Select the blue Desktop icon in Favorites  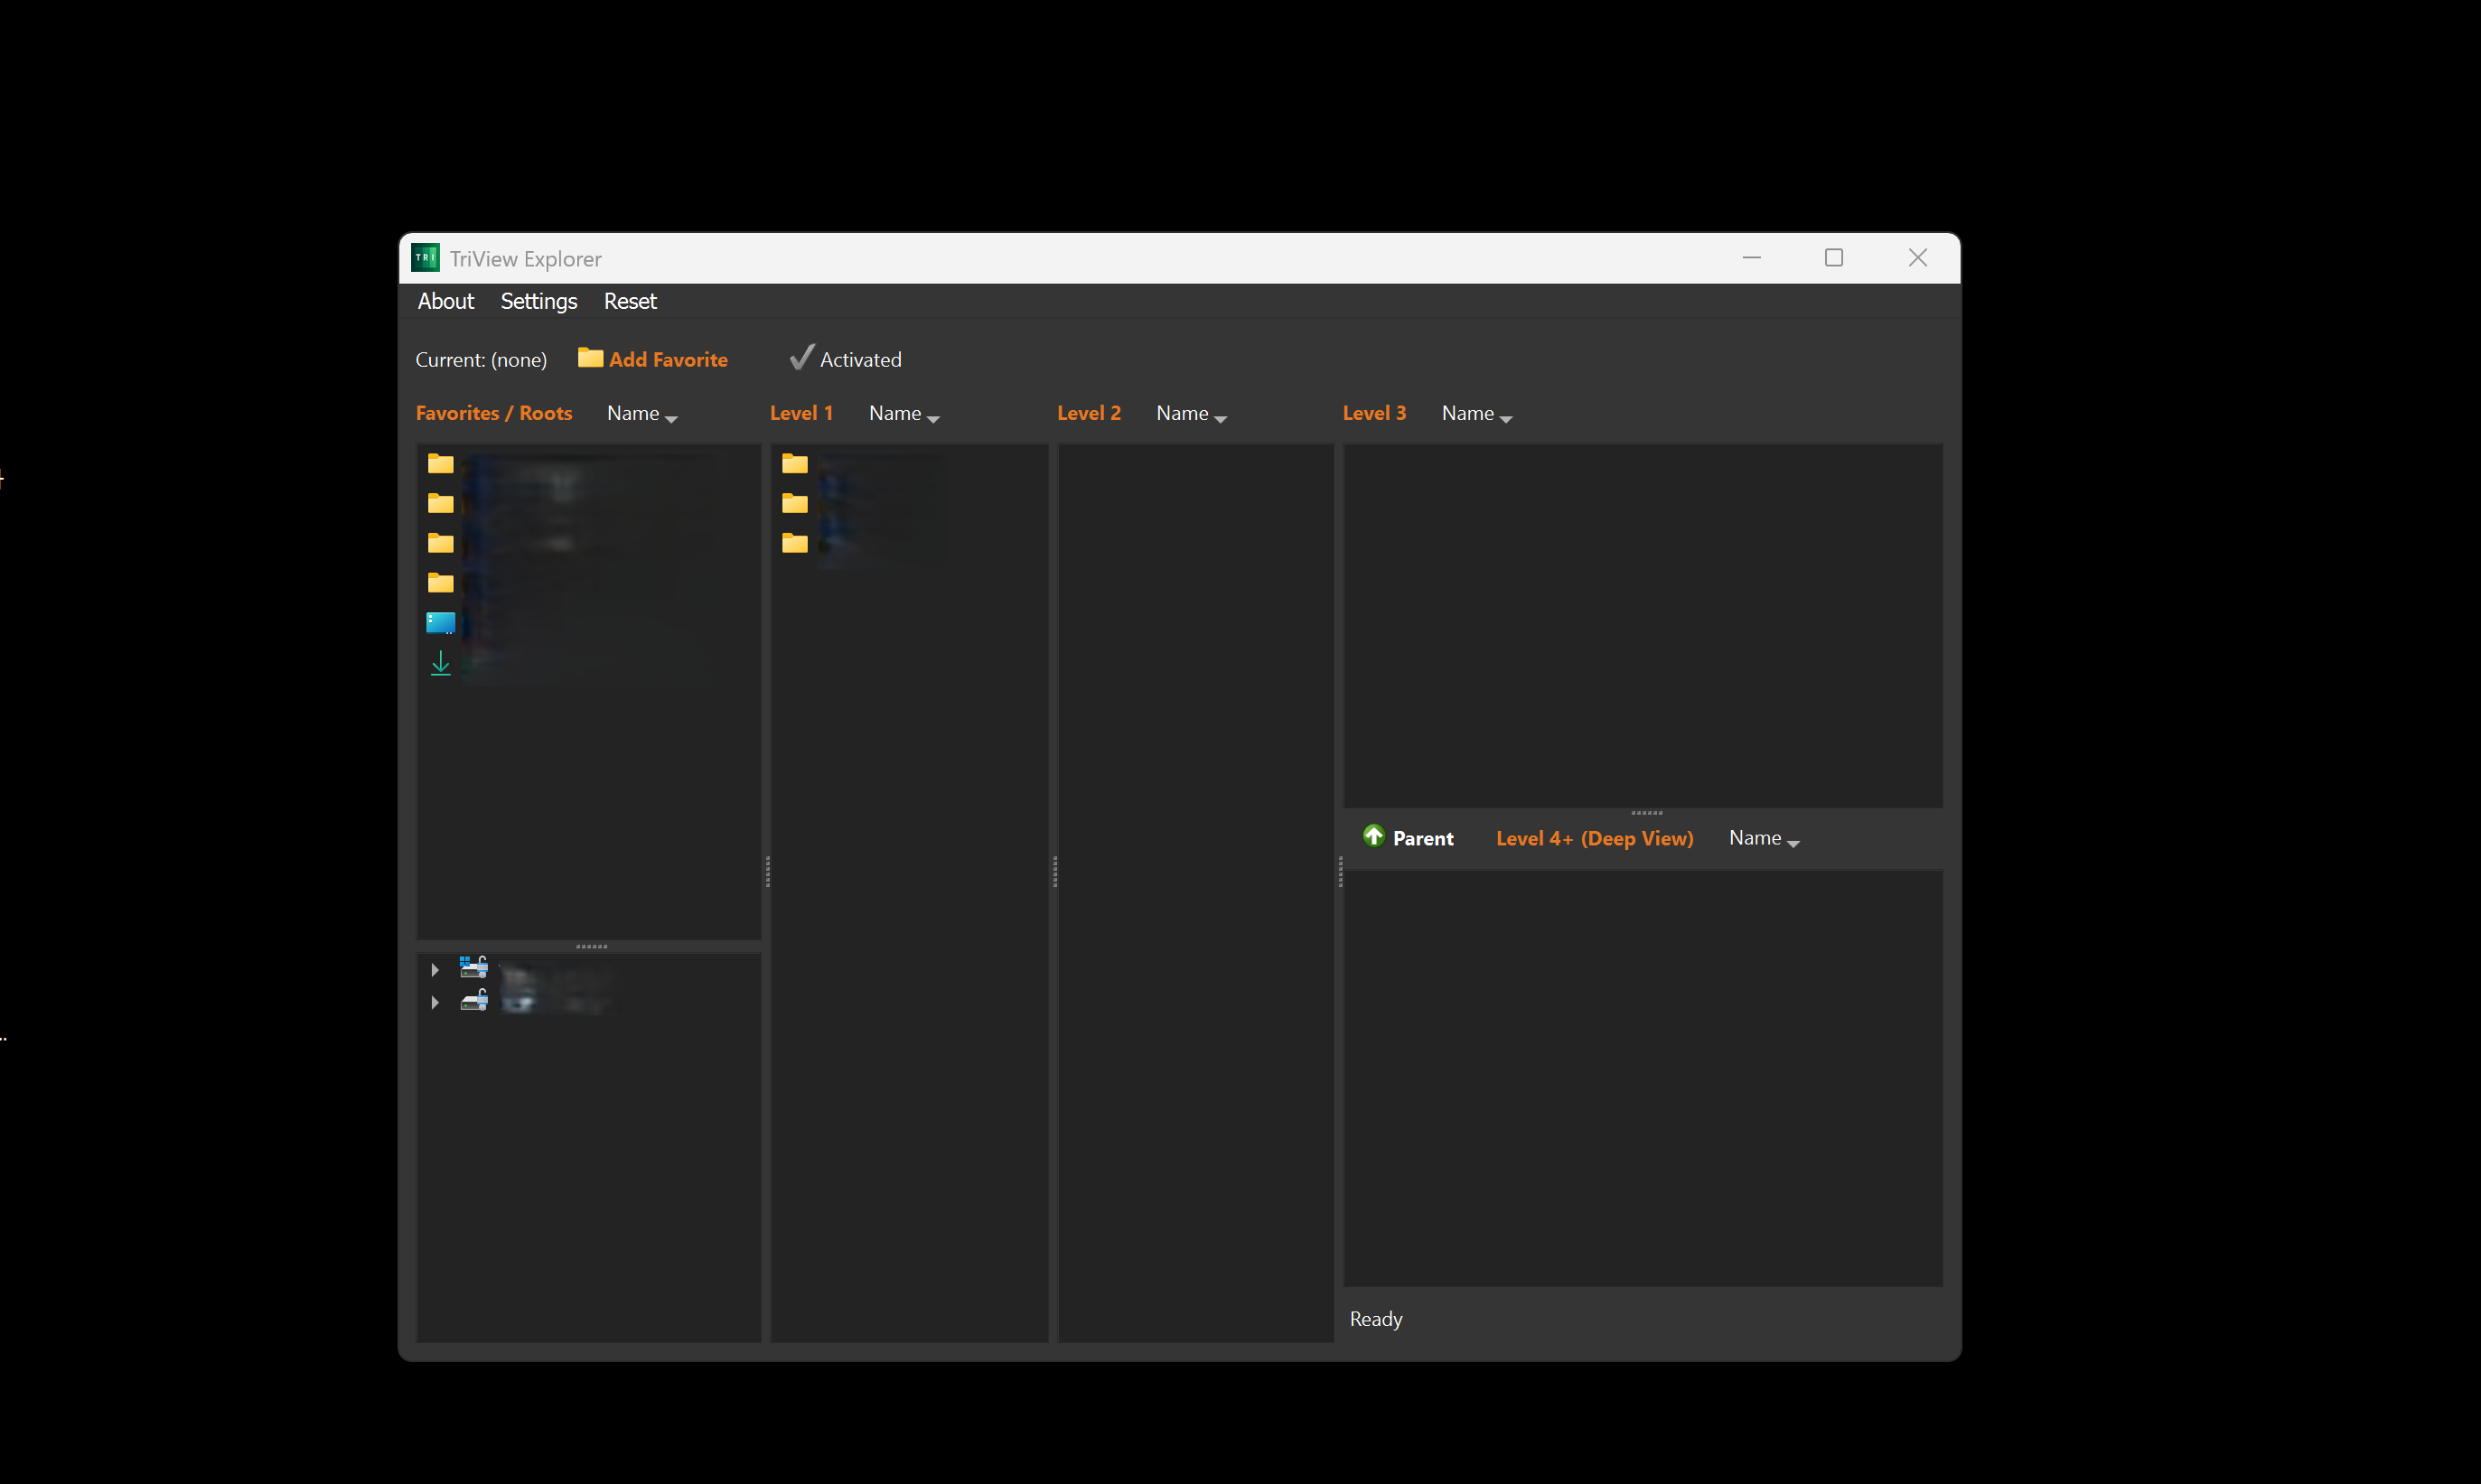[440, 623]
